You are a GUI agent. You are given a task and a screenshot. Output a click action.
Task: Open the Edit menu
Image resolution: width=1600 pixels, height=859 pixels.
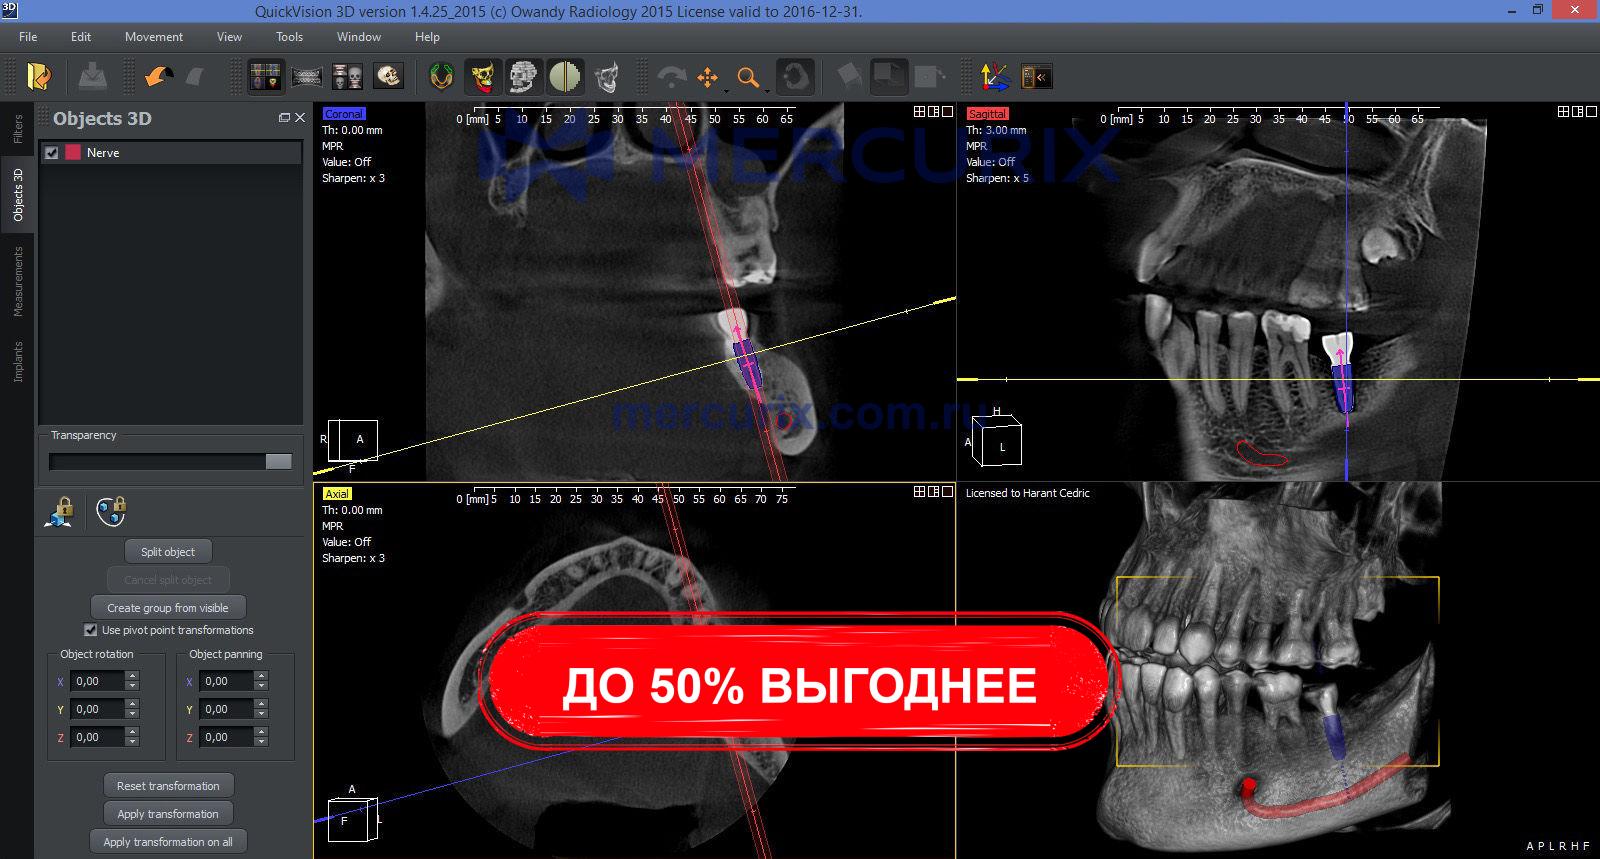81,37
